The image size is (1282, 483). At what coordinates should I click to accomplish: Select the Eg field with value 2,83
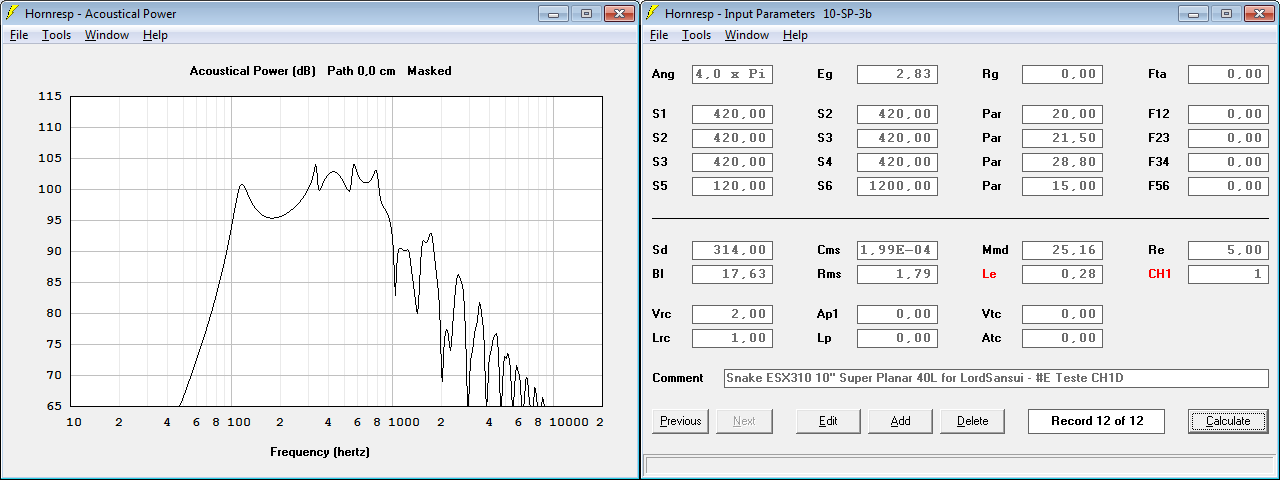[897, 74]
